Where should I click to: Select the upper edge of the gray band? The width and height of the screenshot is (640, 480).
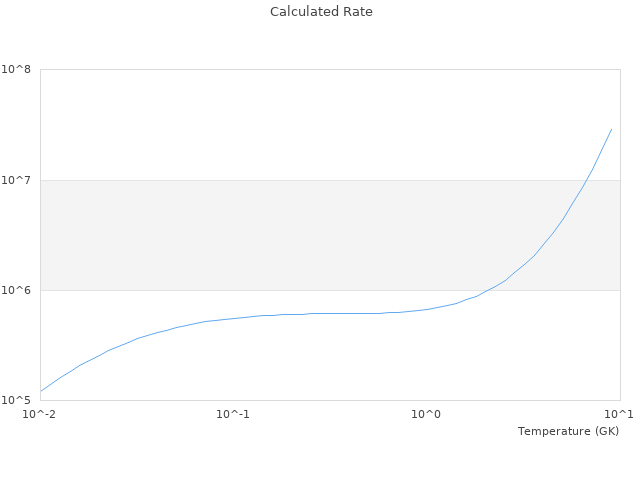coord(250,180)
